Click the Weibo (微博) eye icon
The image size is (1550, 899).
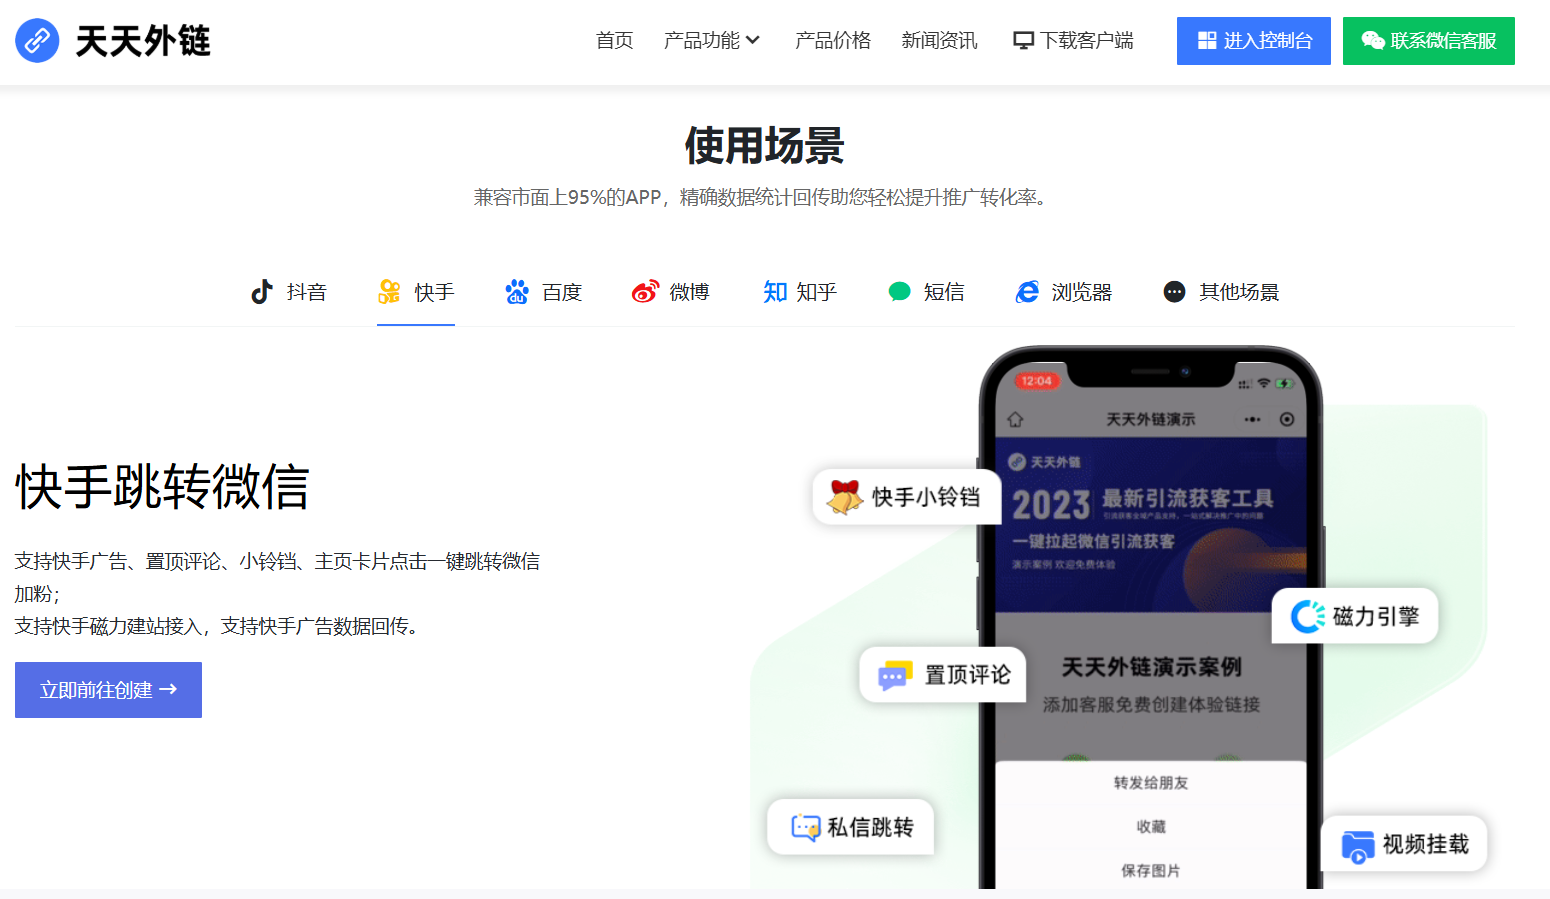[x=645, y=292]
